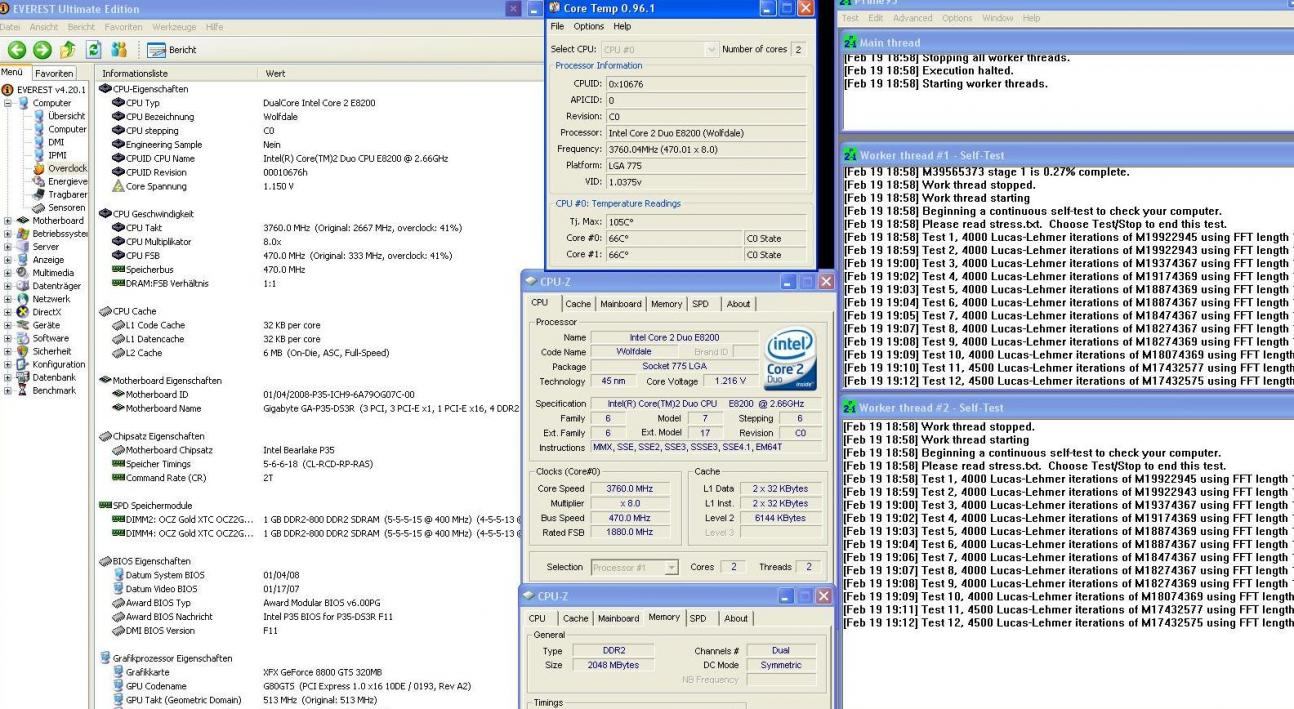This screenshot has width=1294, height=709.
Task: Open SPD tab in upper CPU-Z window
Action: 700,303
